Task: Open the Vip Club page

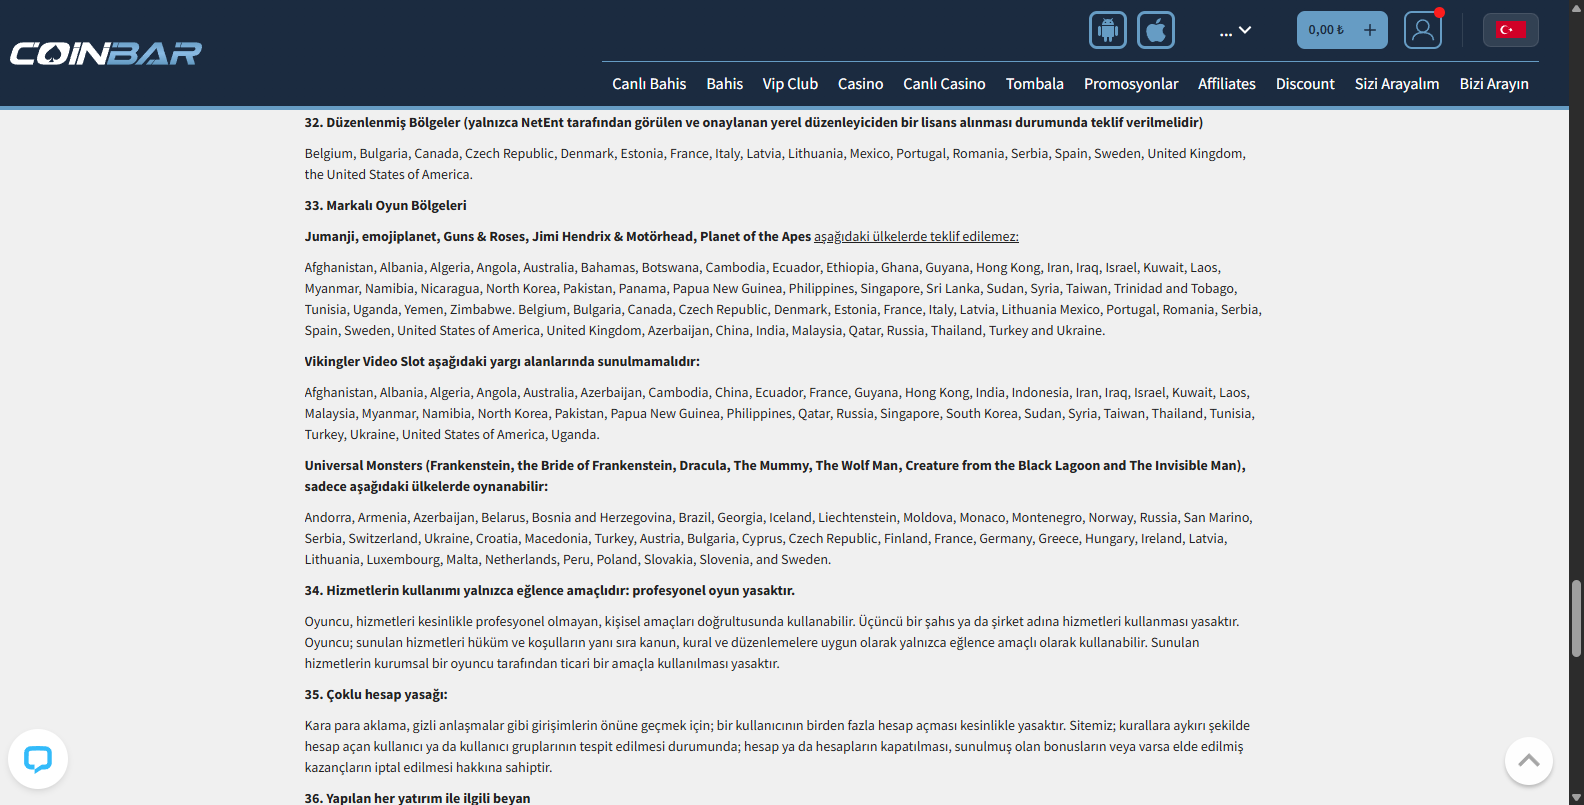Action: click(x=790, y=84)
